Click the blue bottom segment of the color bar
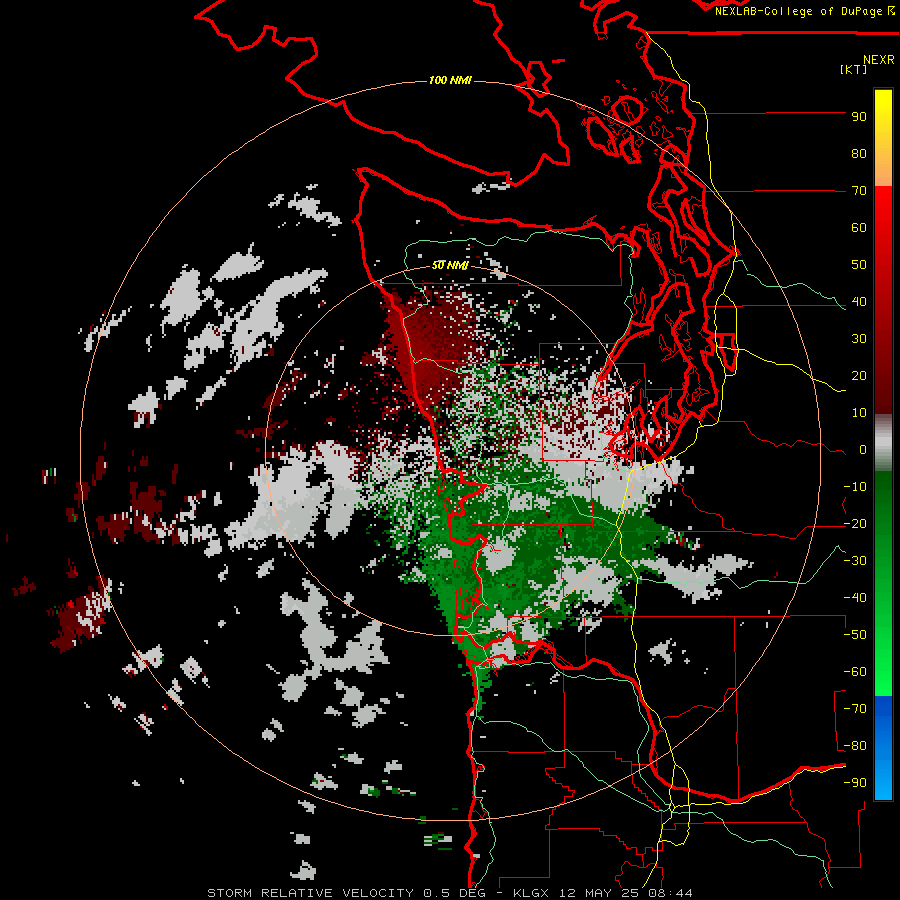Screen dimensions: 900x900 tap(883, 748)
